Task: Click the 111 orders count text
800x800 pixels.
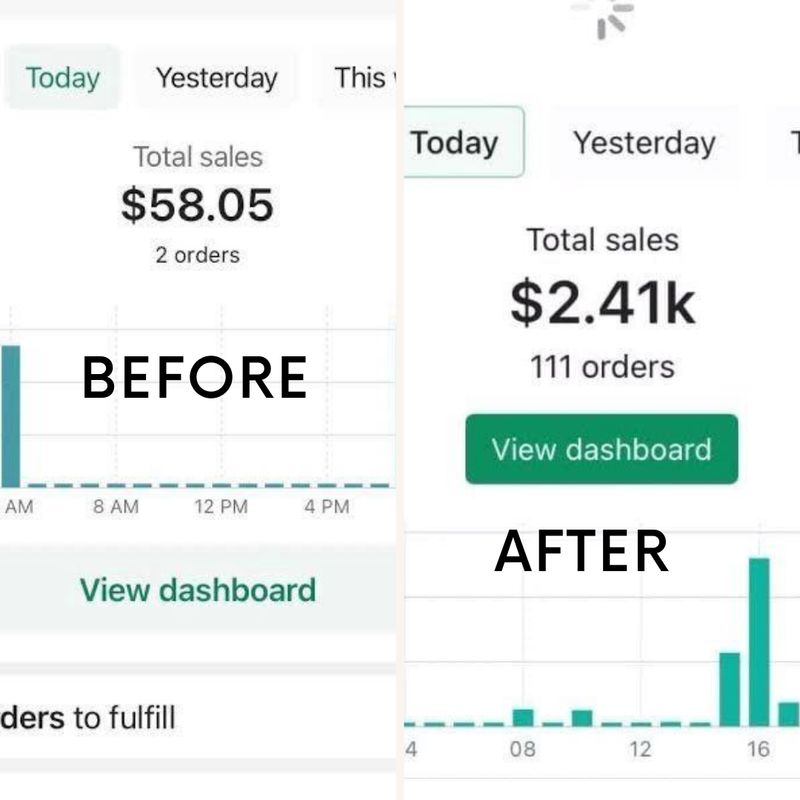Action: click(602, 367)
